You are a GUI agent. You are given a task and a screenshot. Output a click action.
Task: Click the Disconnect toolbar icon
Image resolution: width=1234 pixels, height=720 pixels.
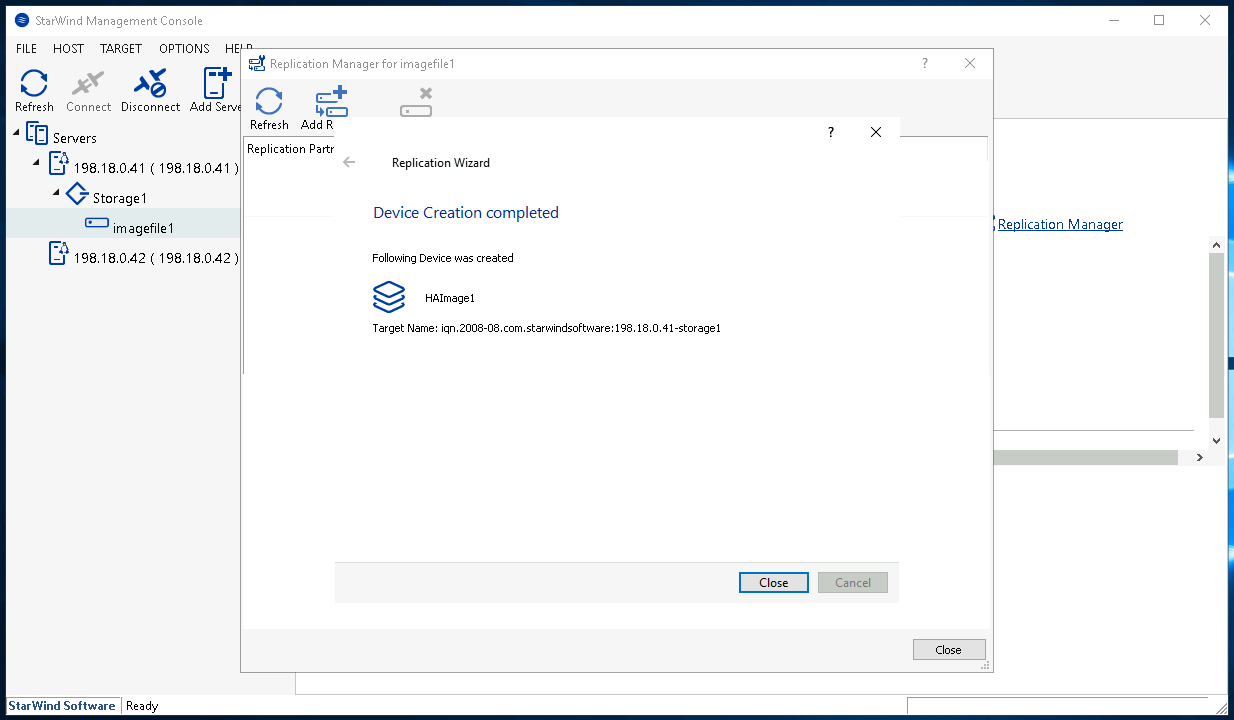point(150,85)
